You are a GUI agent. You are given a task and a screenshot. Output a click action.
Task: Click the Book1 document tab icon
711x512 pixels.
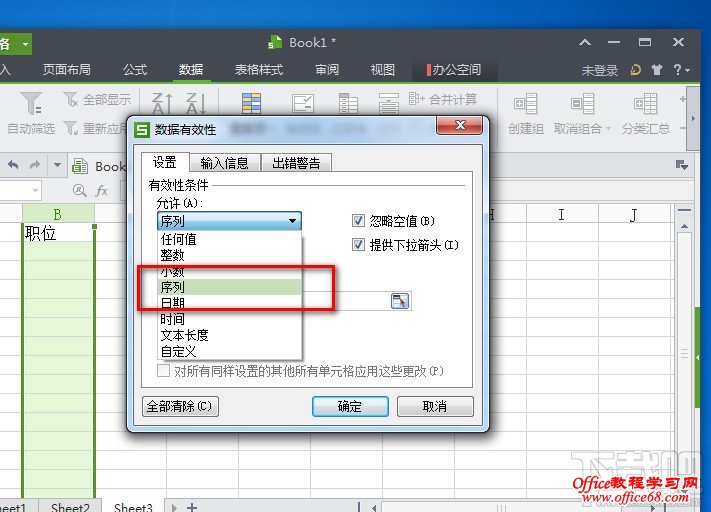(x=80, y=166)
